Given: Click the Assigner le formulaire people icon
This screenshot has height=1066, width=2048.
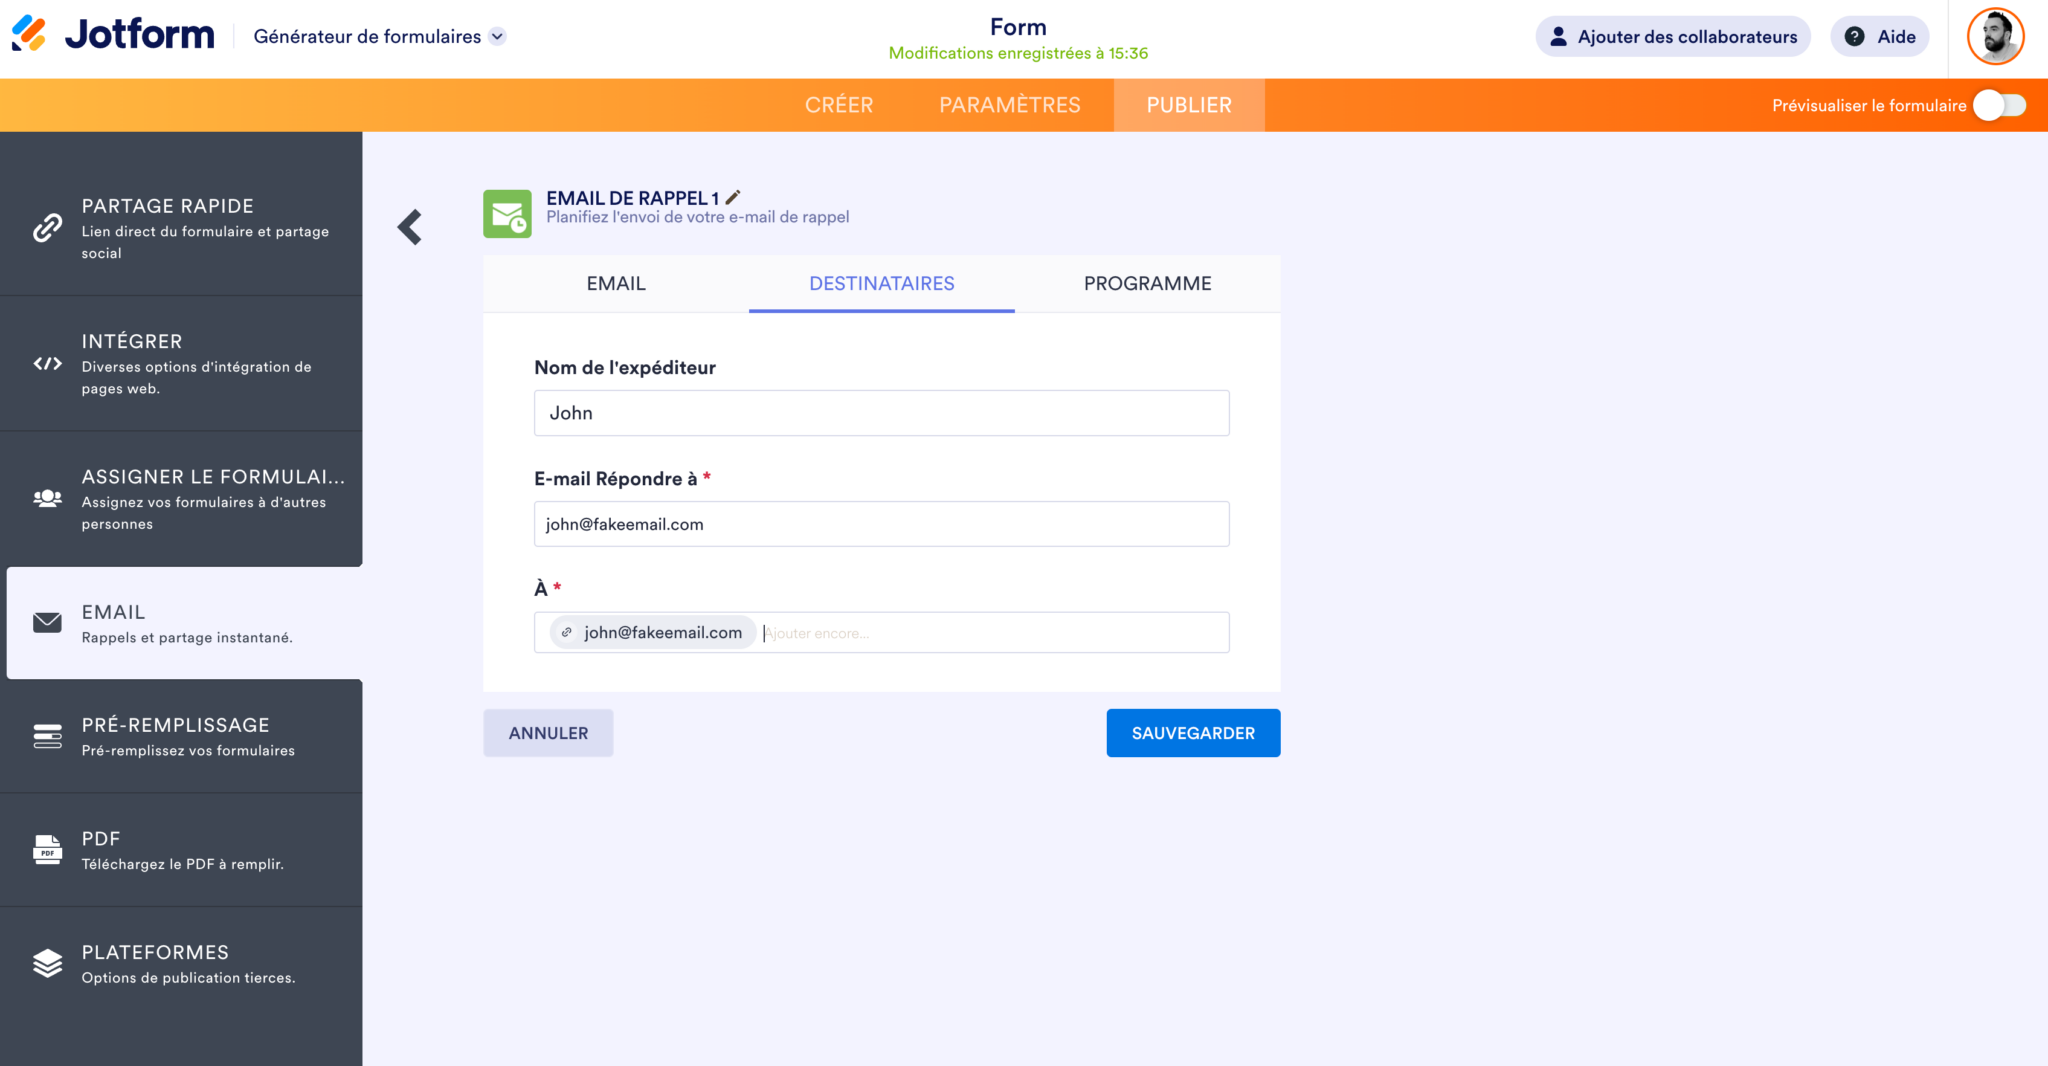Looking at the screenshot, I should (47, 498).
